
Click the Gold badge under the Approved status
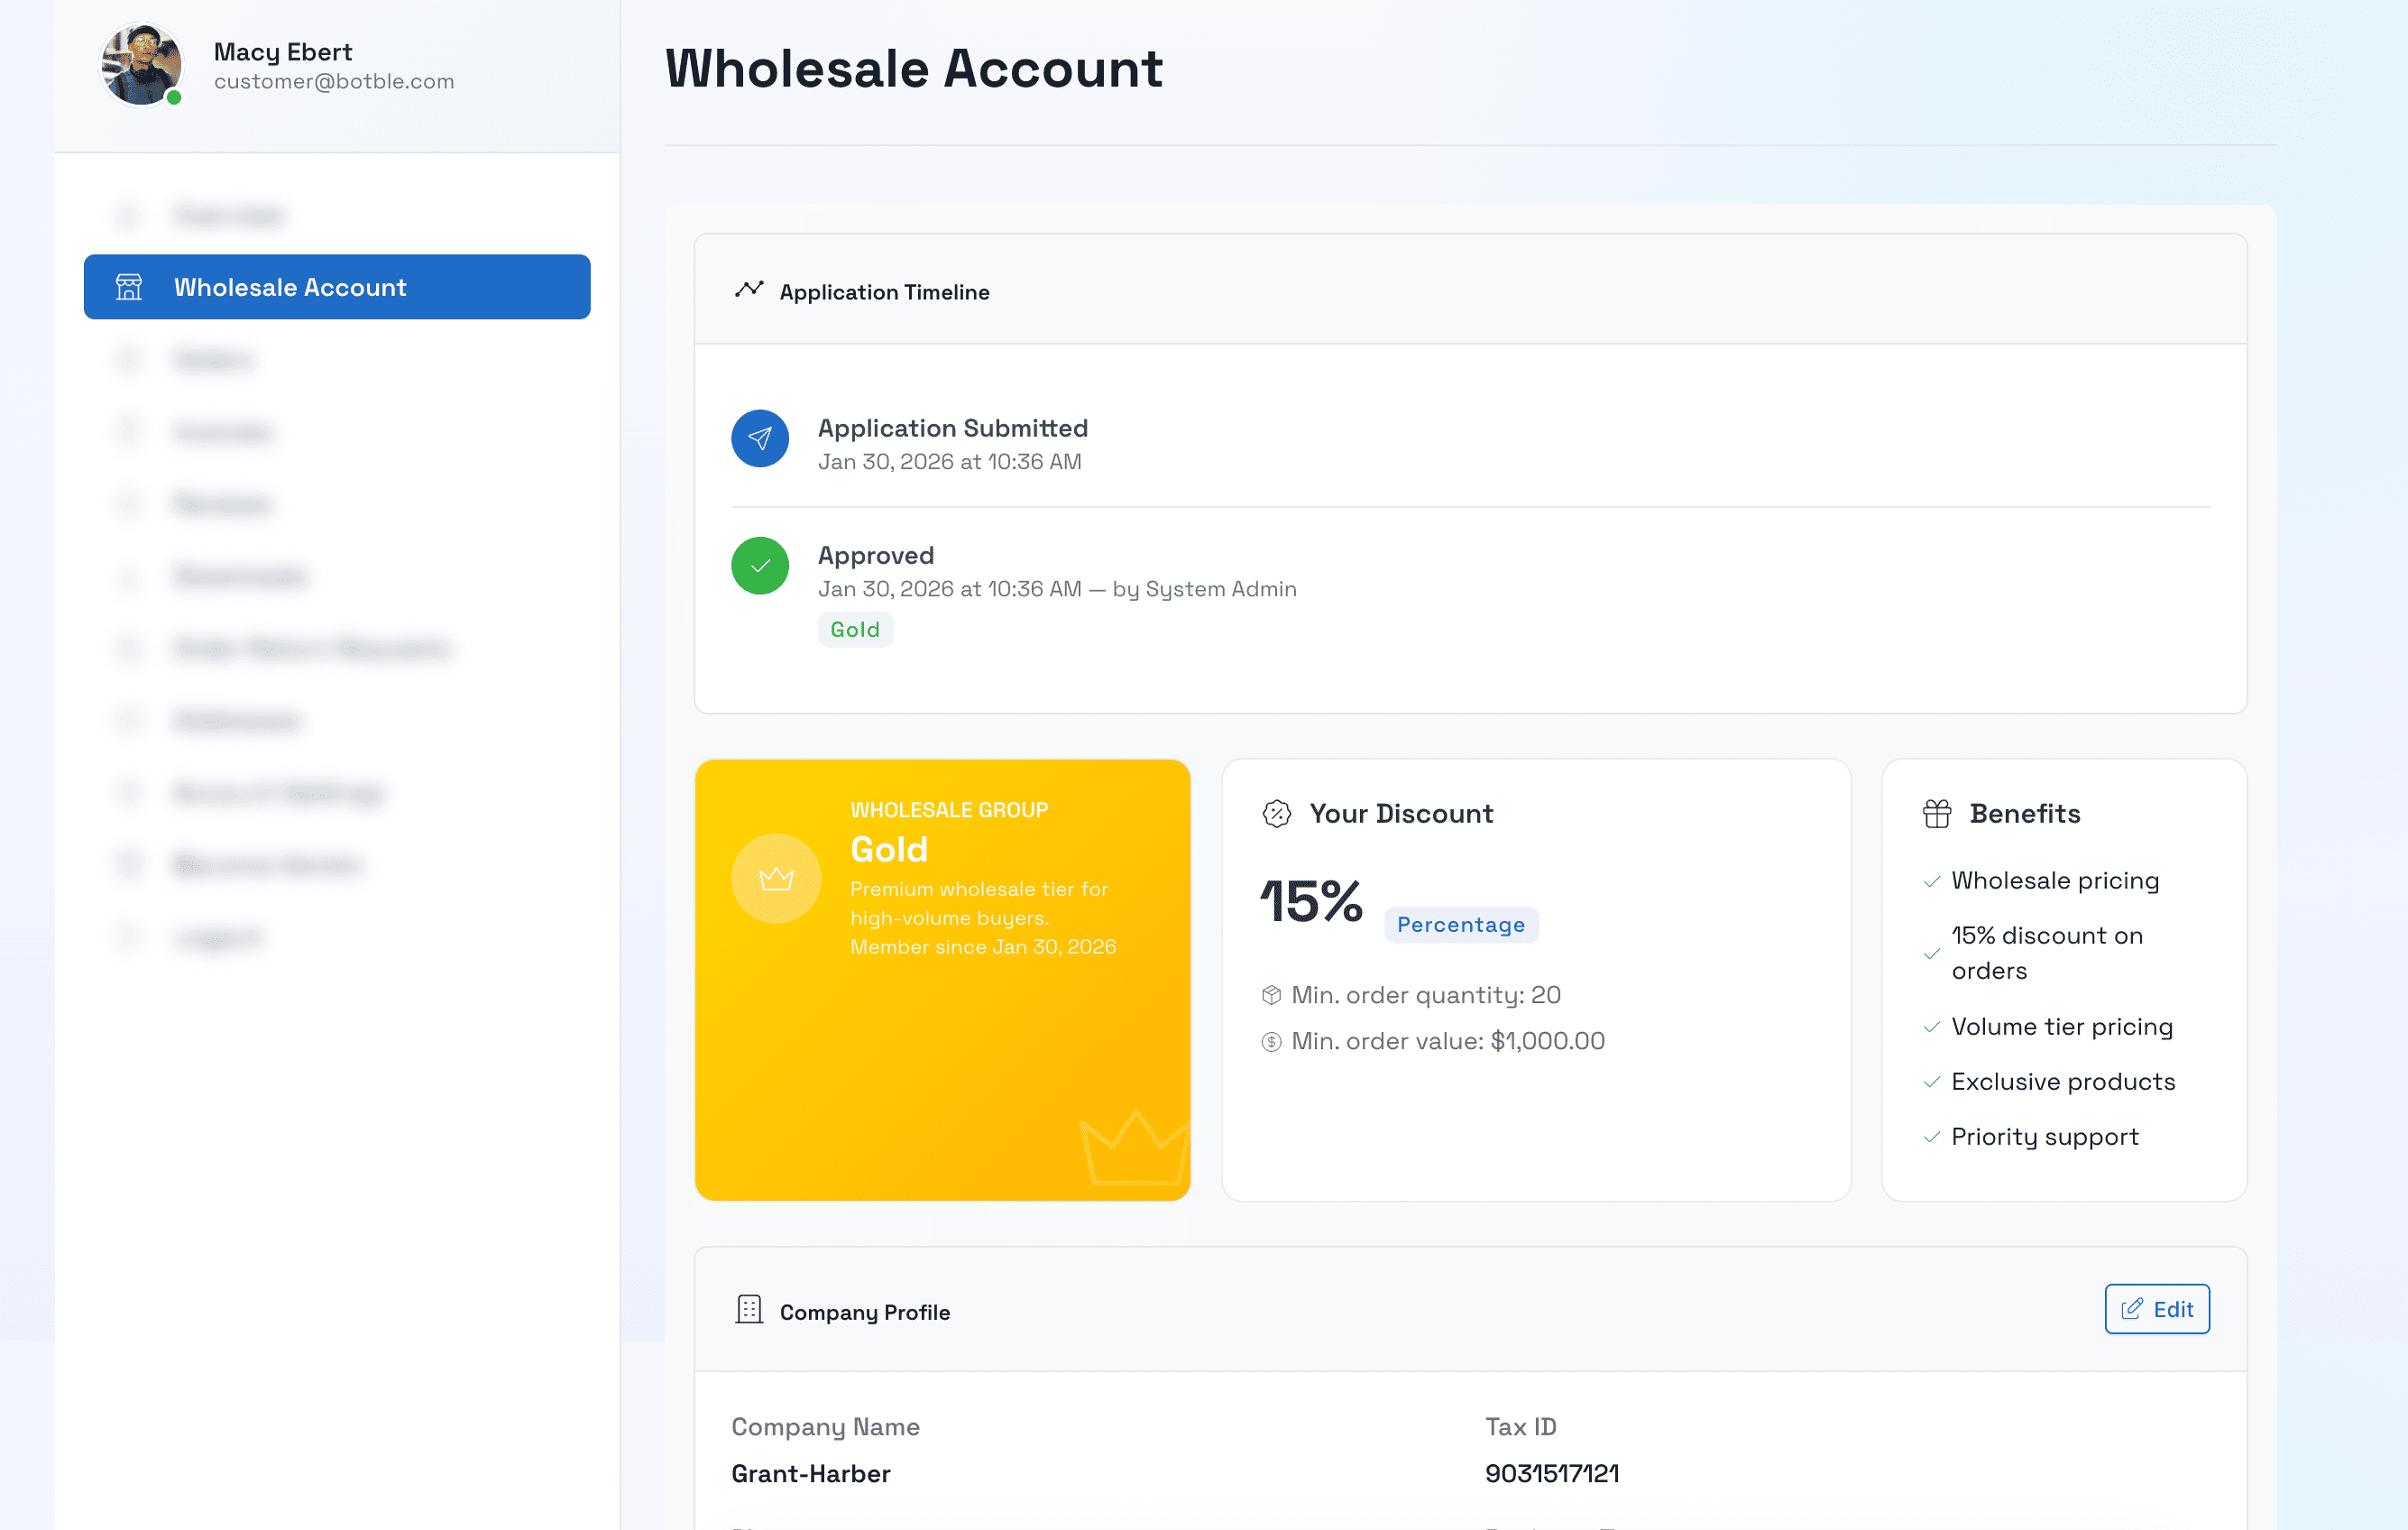click(x=855, y=629)
